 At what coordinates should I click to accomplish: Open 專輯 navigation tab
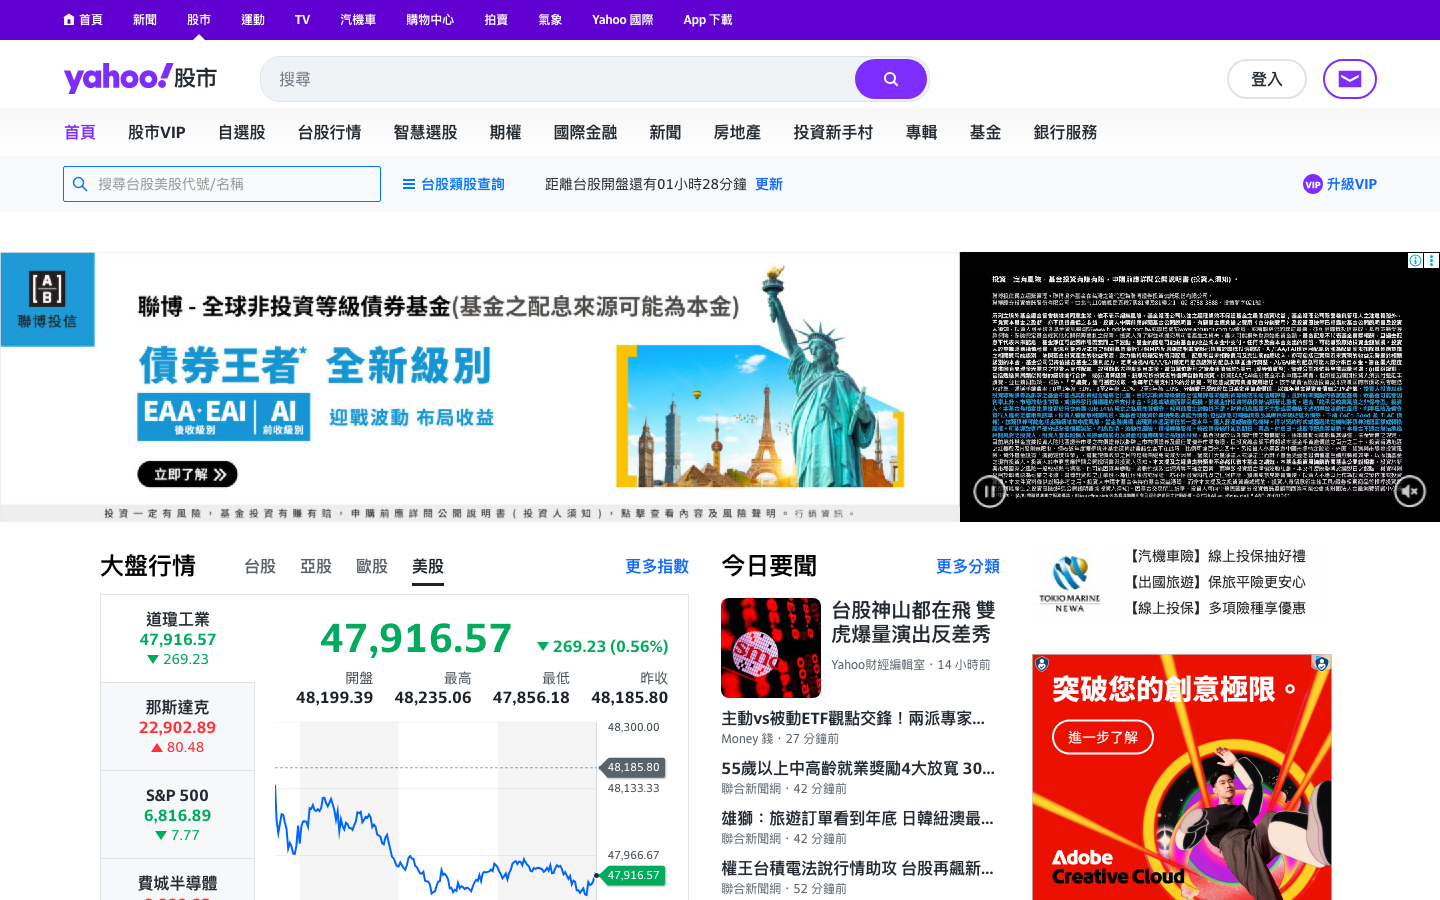pos(922,132)
